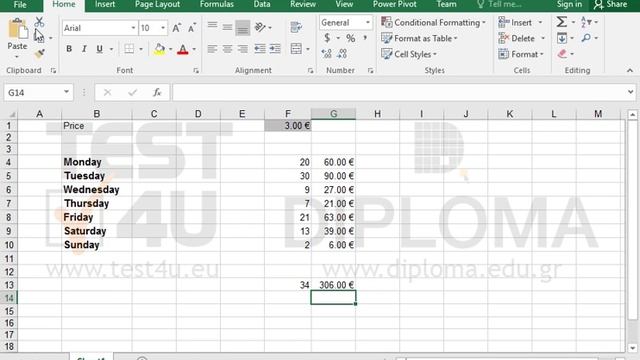Open Sort & Filter icon
The image size is (640, 360).
[586, 22]
